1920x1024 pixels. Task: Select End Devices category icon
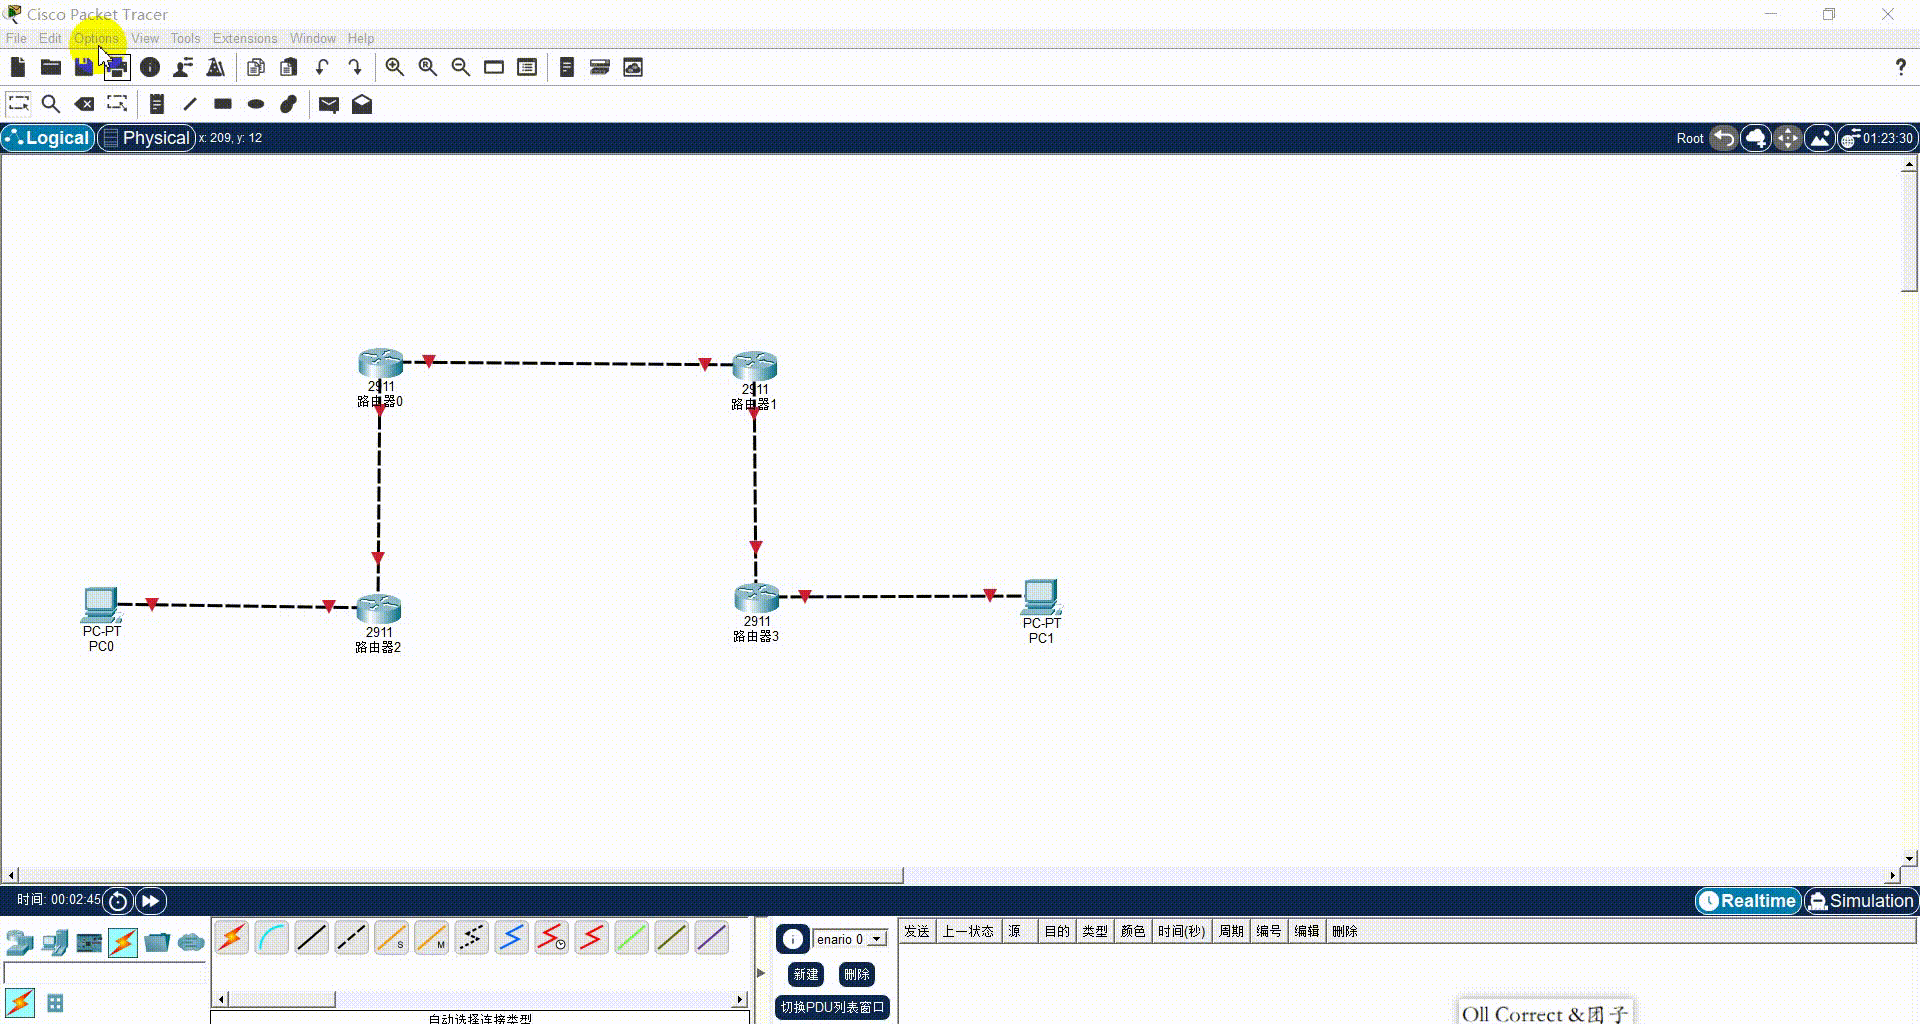coord(55,942)
